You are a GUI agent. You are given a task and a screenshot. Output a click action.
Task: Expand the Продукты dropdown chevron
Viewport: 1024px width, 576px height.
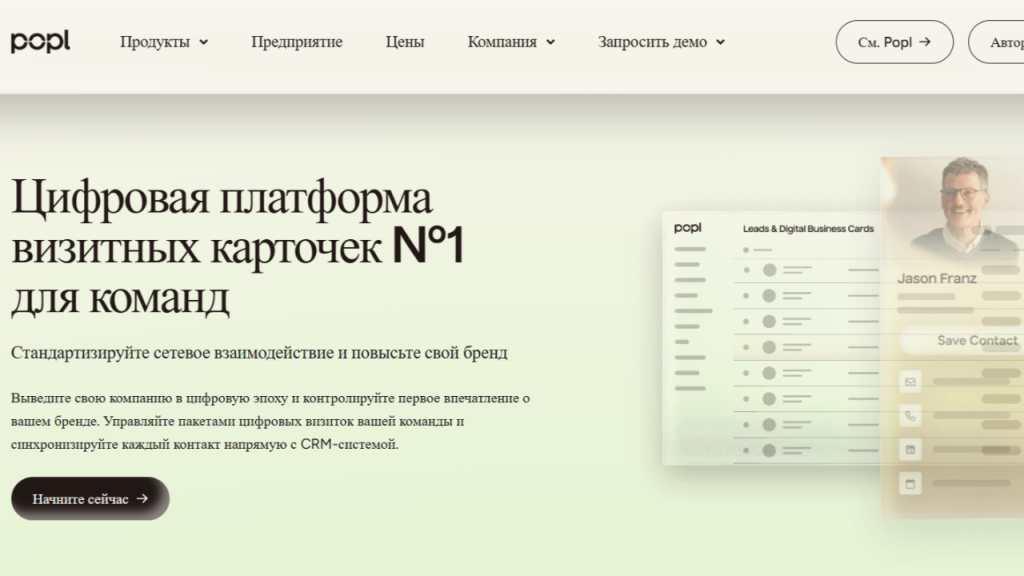point(204,42)
